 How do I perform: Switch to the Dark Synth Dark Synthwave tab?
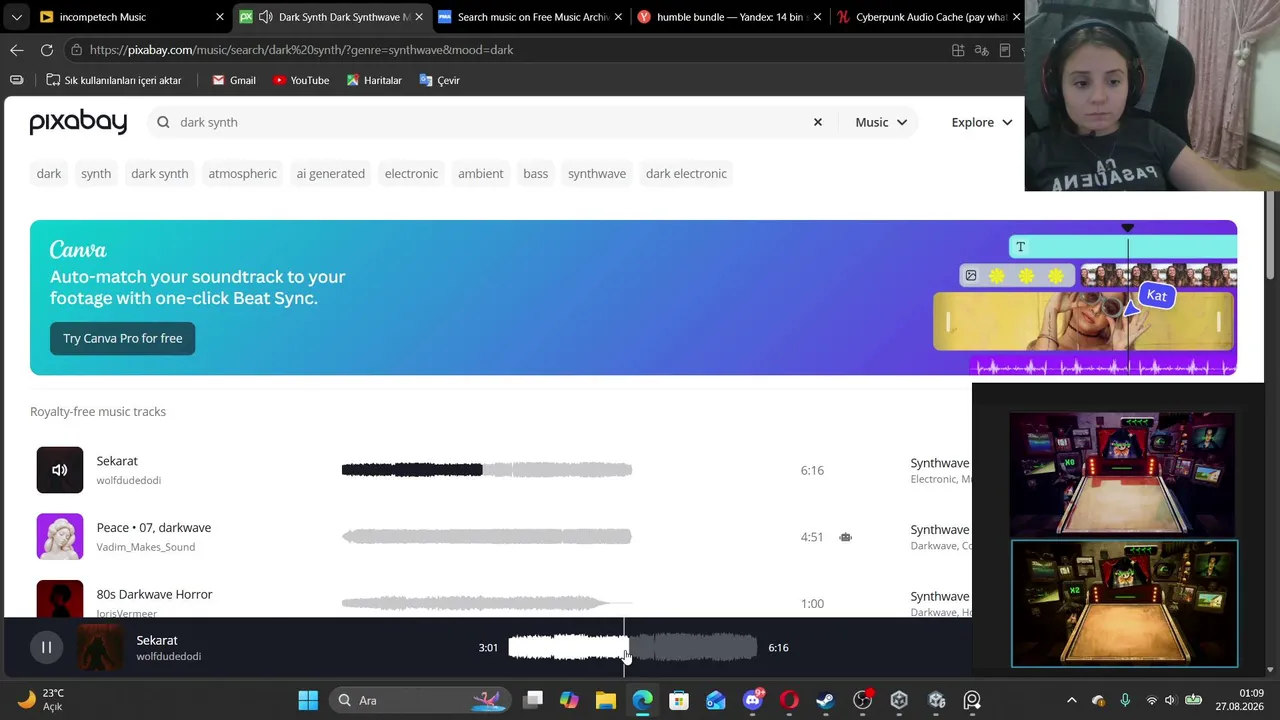[x=331, y=17]
